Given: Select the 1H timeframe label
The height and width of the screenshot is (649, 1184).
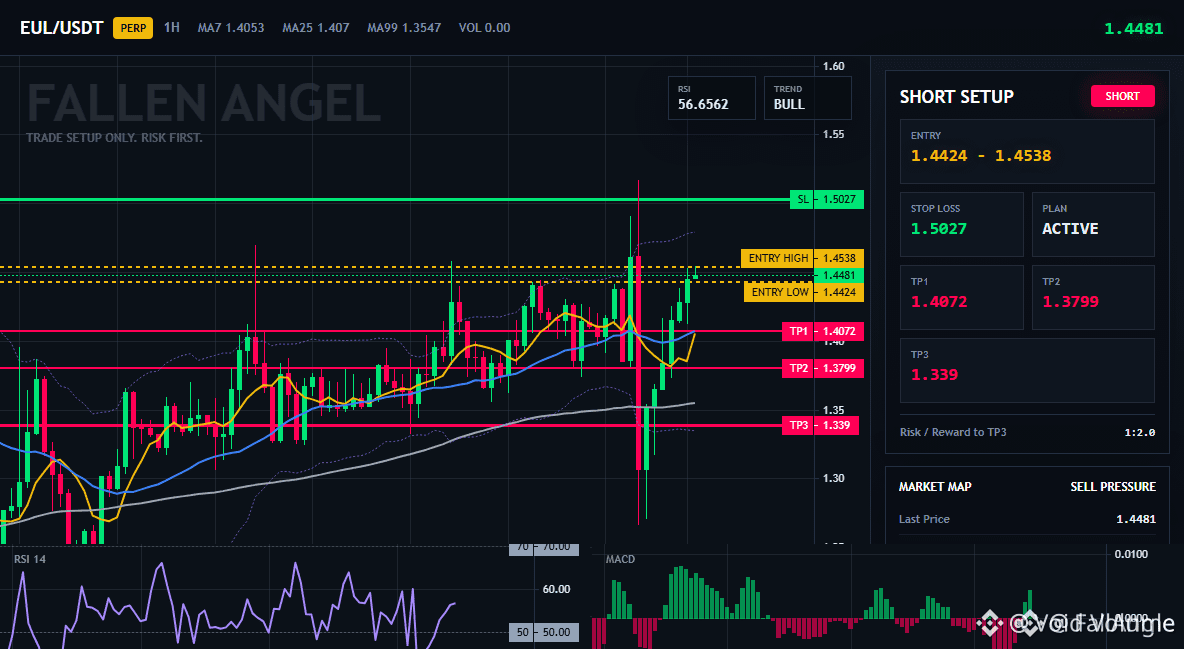Looking at the screenshot, I should [172, 27].
